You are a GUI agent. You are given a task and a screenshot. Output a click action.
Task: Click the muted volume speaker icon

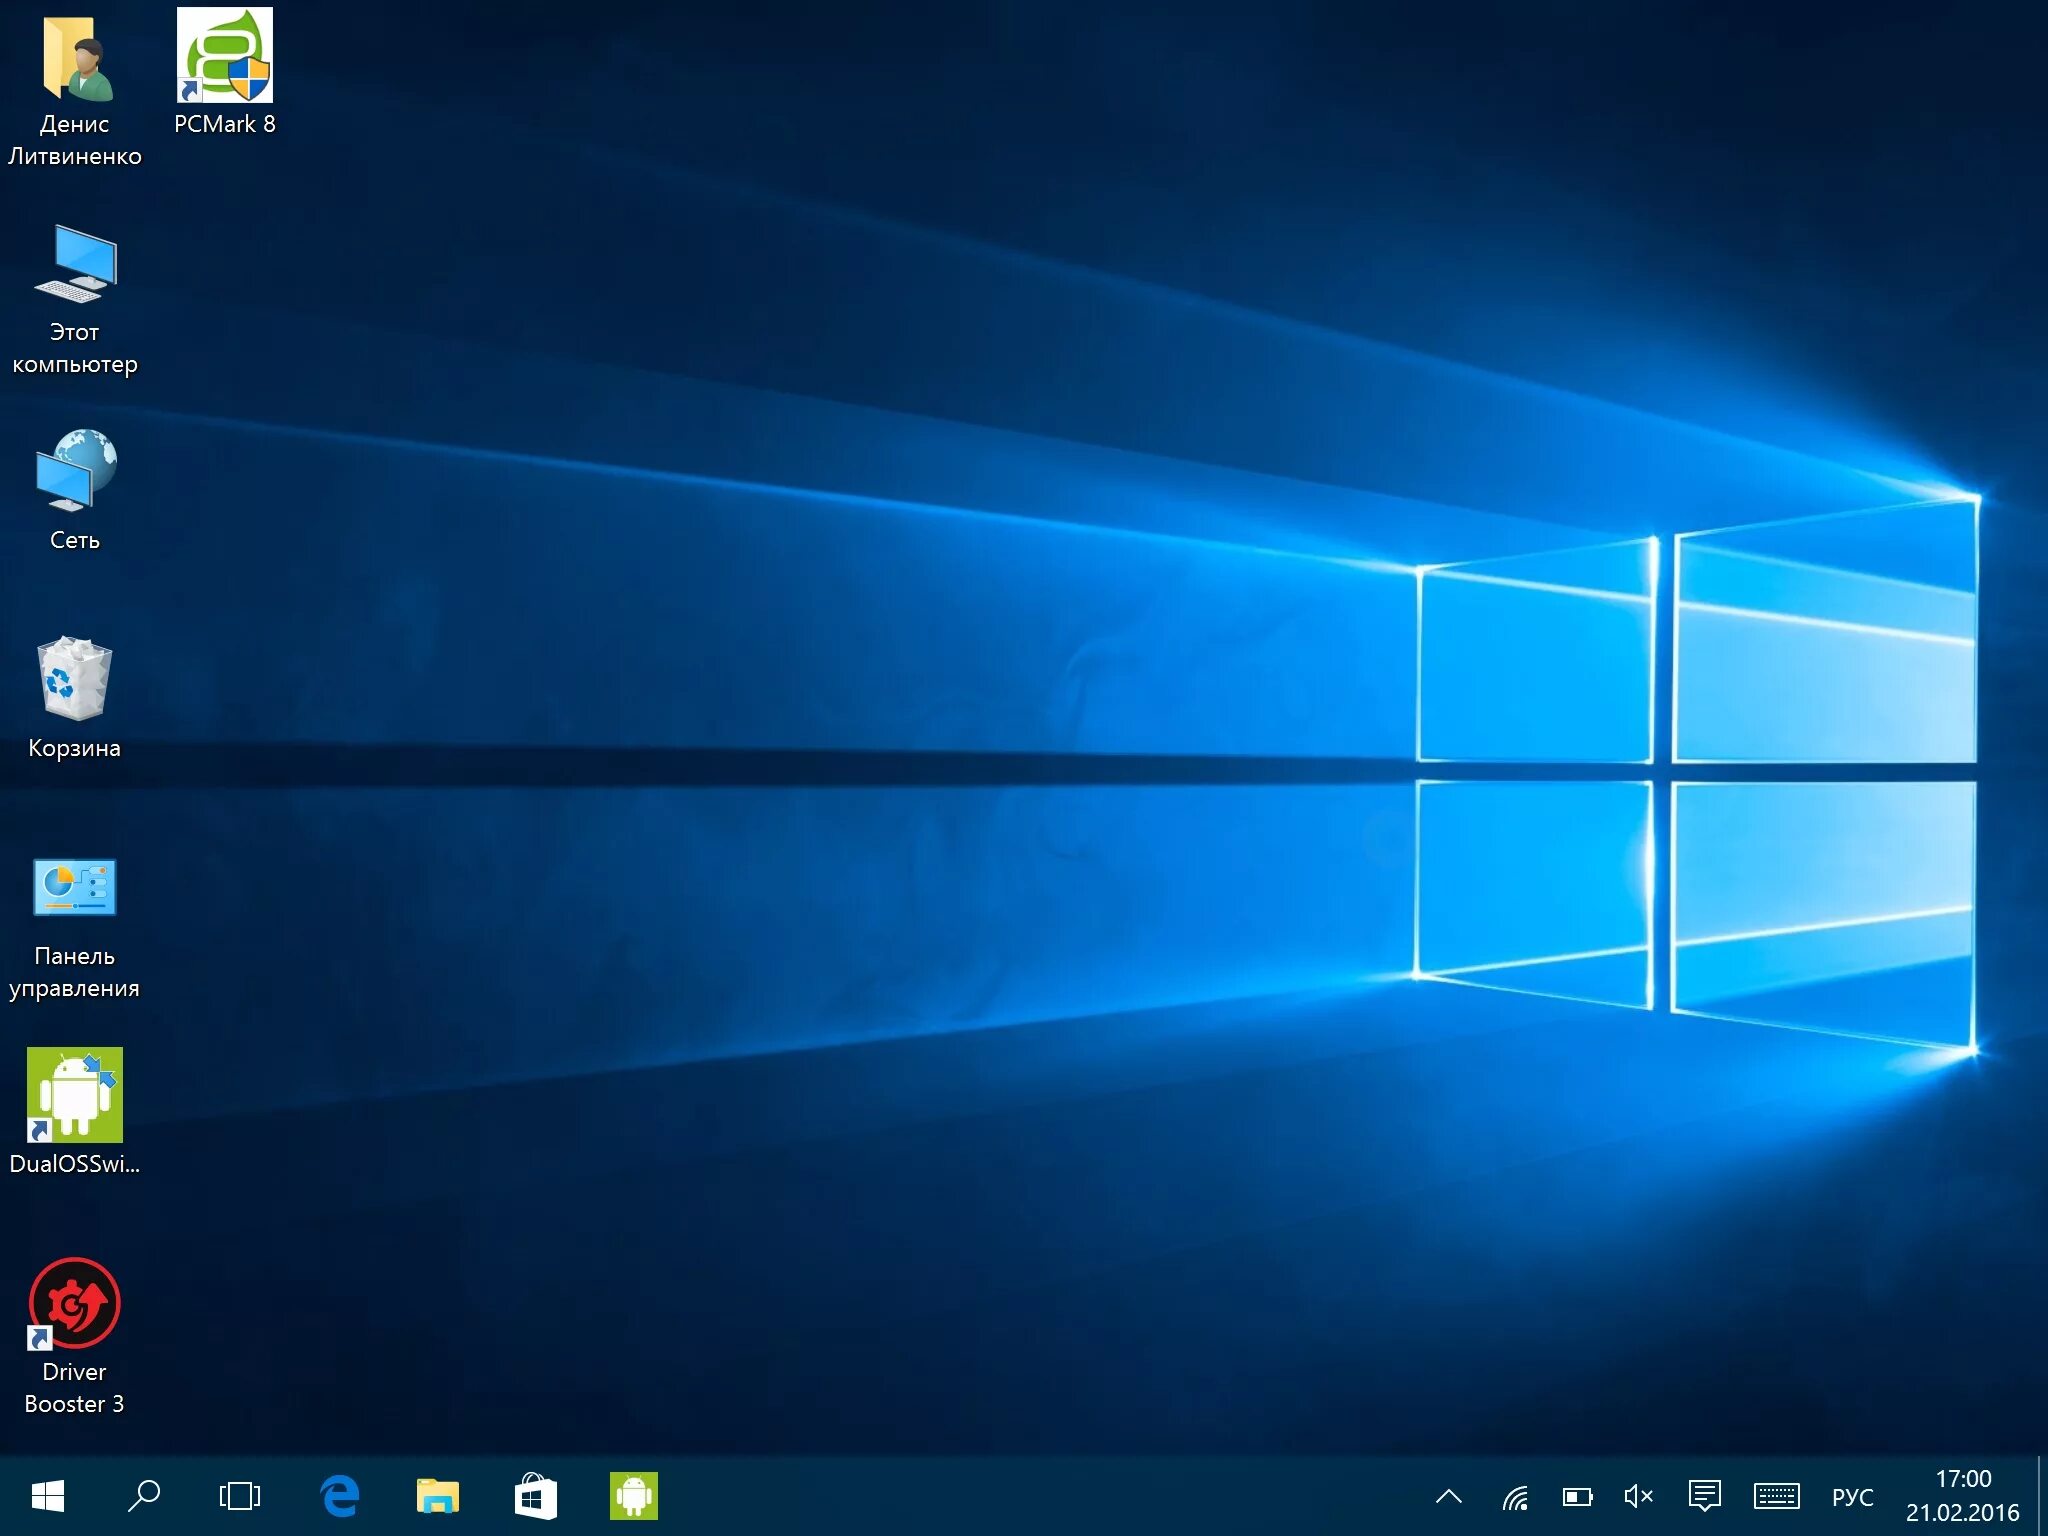1639,1497
